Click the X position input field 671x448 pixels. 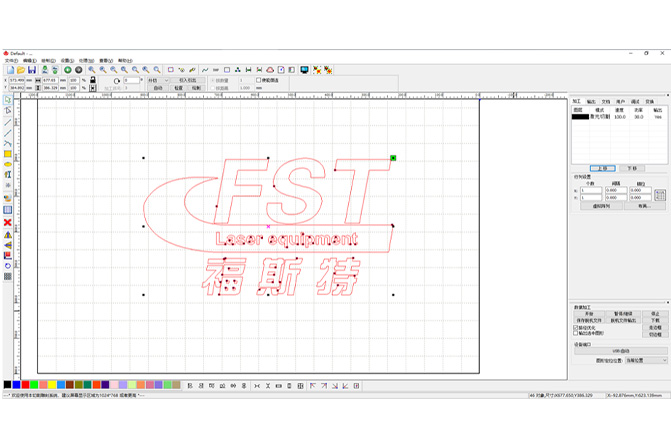pos(17,80)
